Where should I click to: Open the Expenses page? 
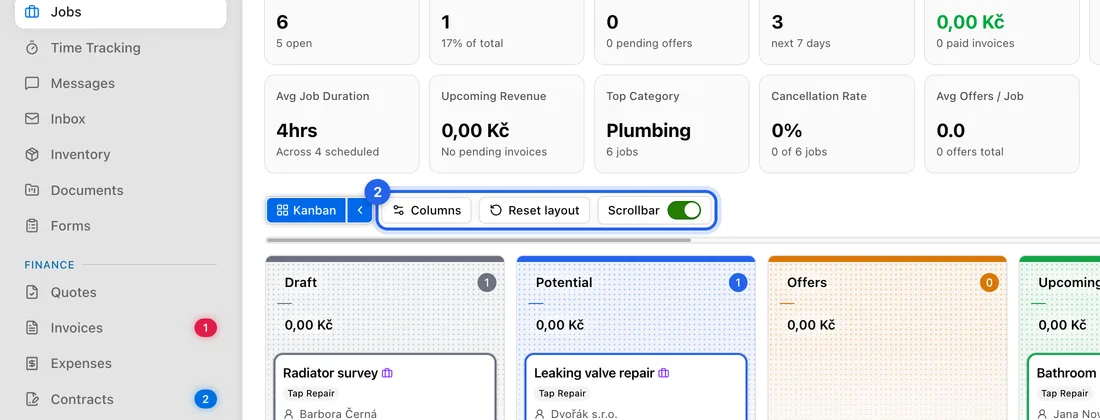point(120,363)
